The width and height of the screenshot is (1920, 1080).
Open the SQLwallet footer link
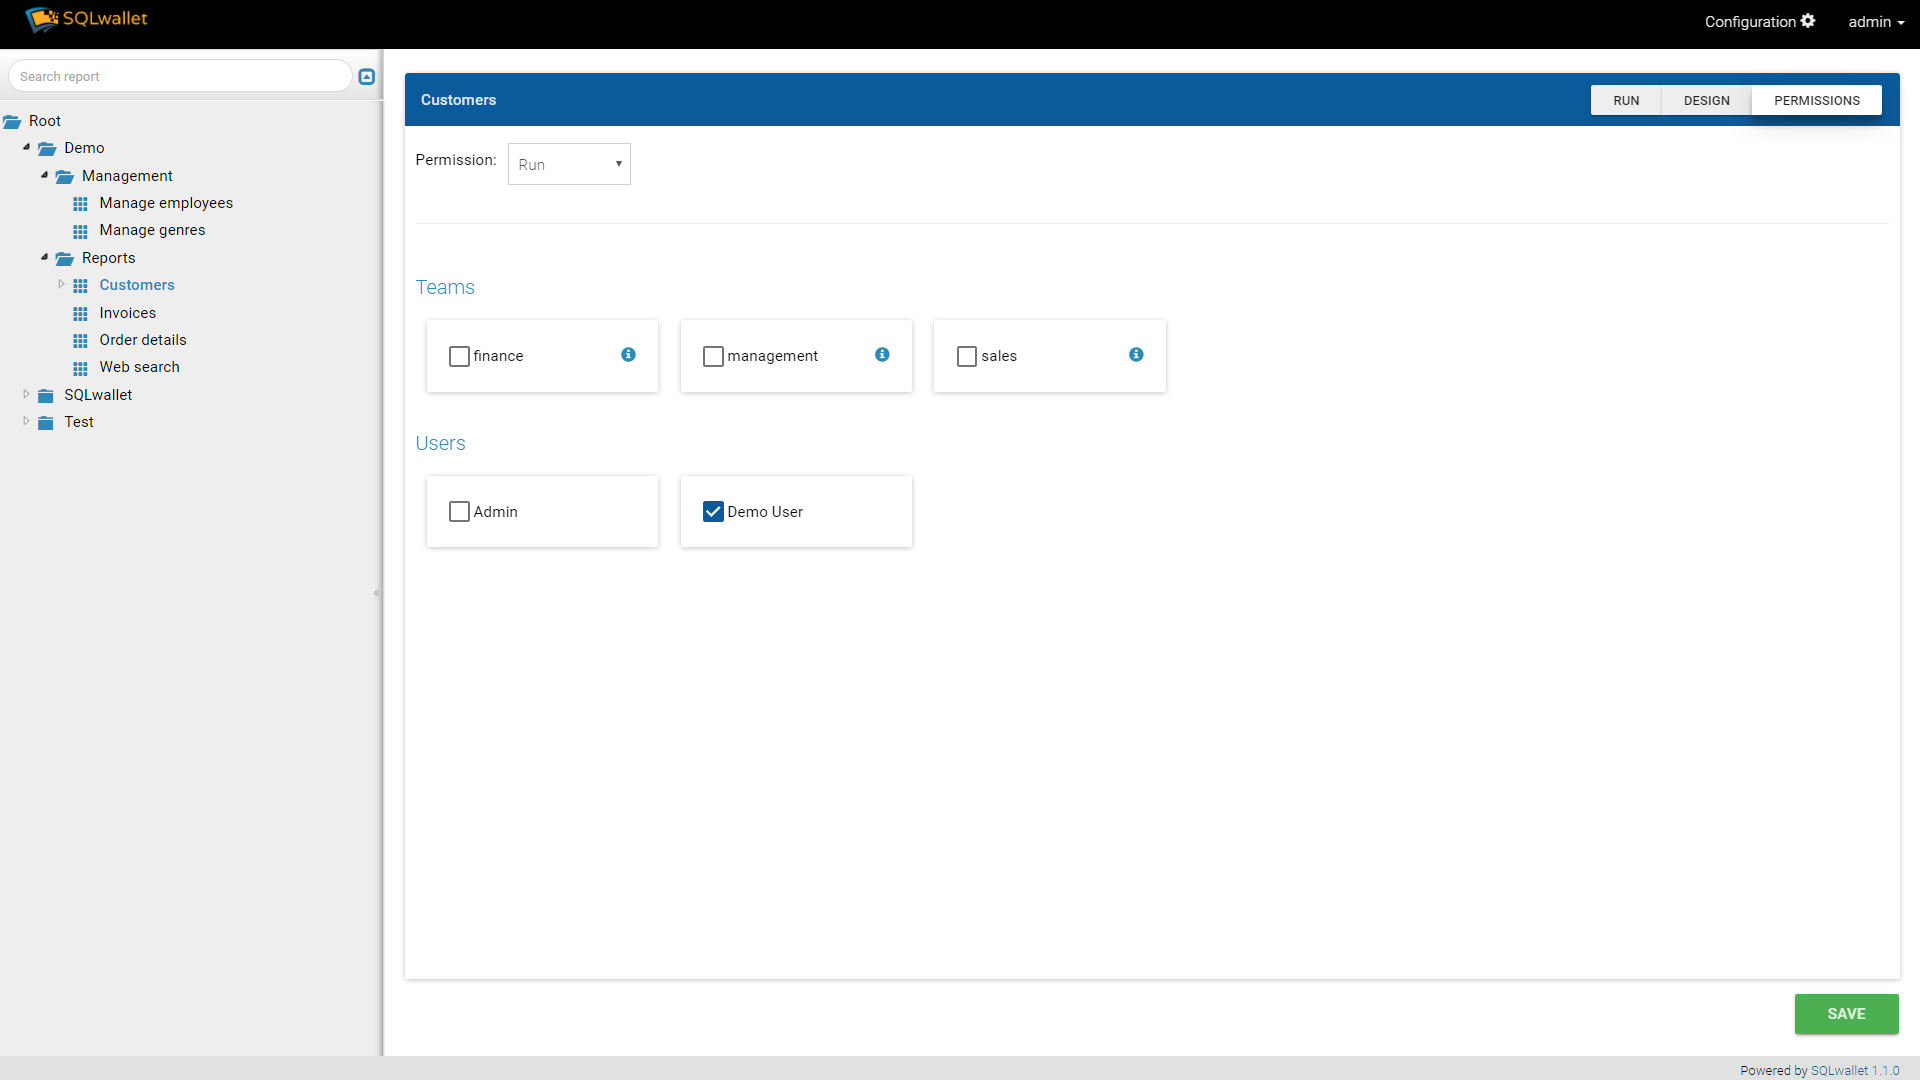1839,1070
